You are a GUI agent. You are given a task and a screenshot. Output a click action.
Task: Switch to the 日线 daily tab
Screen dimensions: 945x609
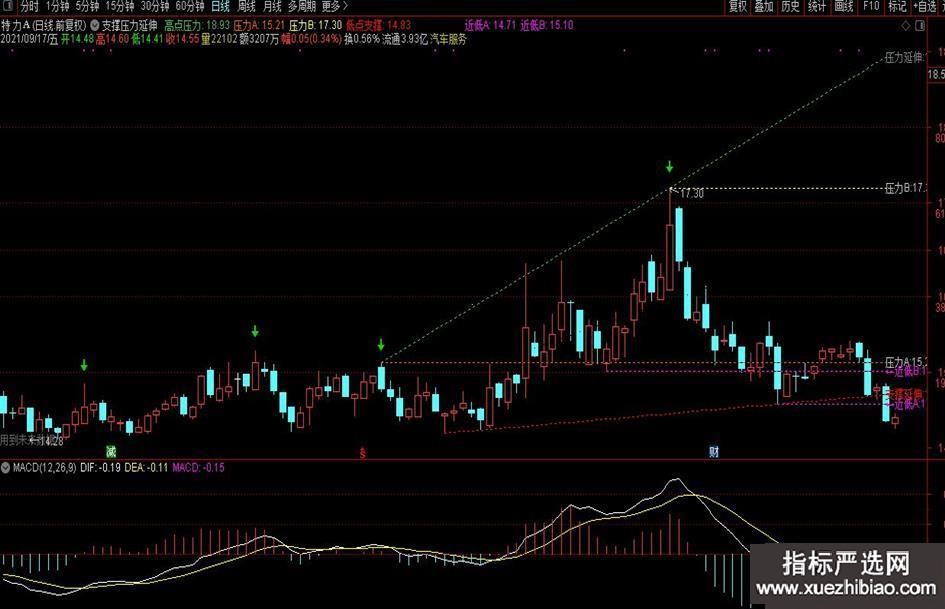pyautogui.click(x=221, y=7)
